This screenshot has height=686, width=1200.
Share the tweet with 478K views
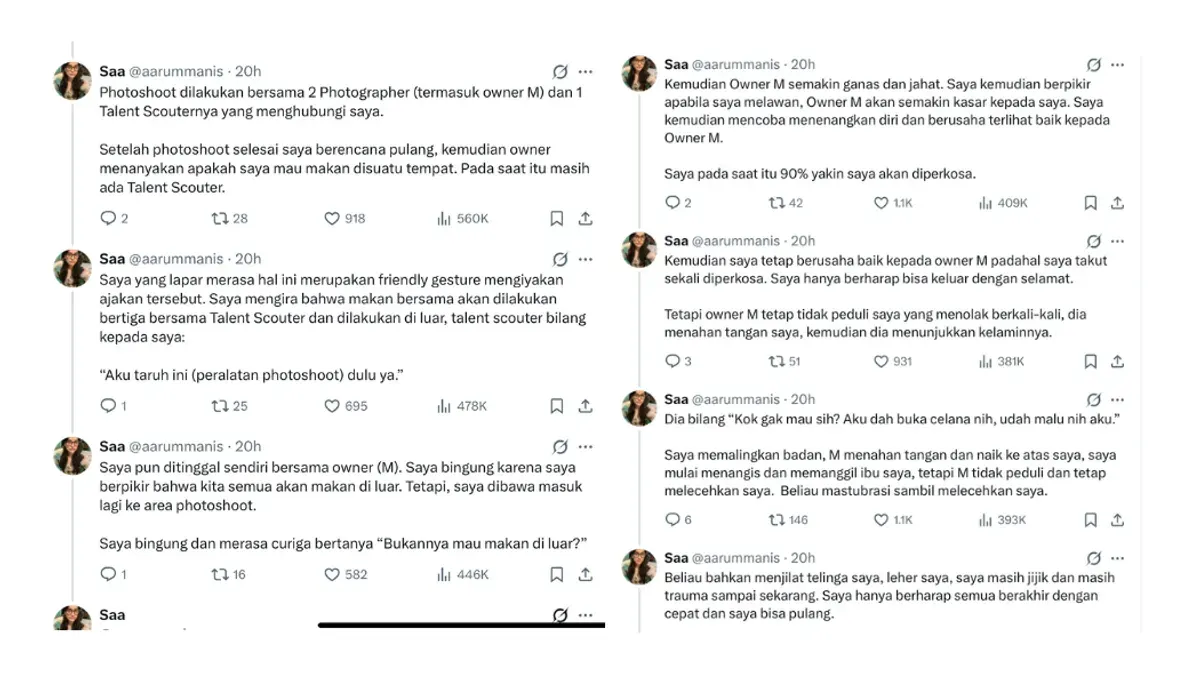pos(586,406)
